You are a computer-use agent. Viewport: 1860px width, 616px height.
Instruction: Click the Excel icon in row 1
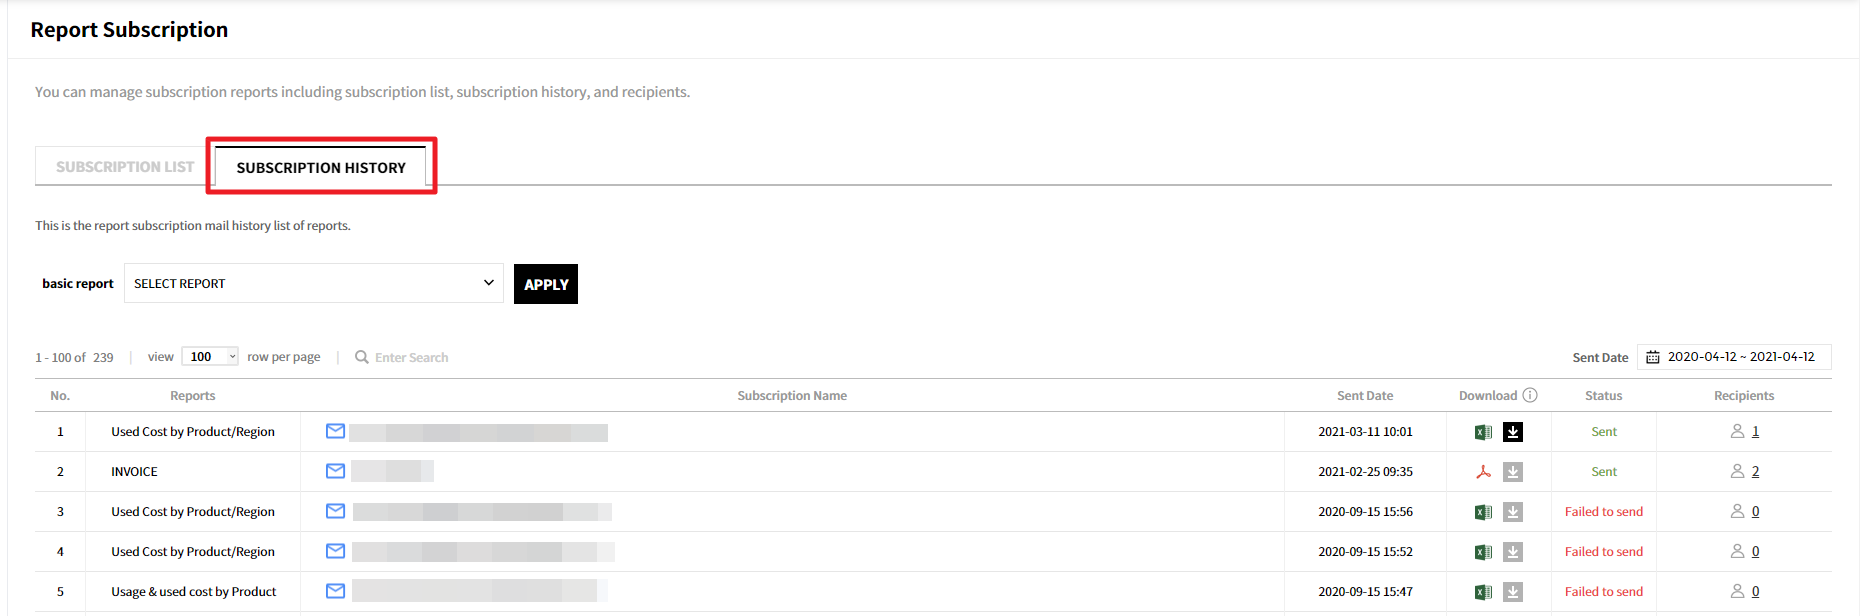tap(1483, 432)
